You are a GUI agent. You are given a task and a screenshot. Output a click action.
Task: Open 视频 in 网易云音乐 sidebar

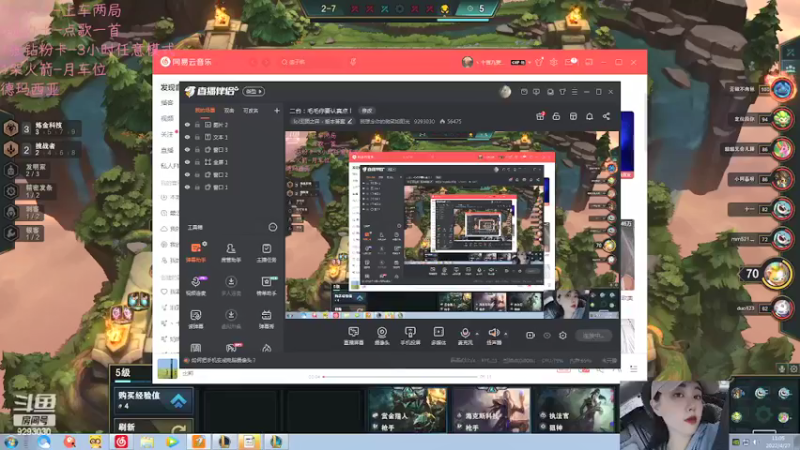pyautogui.click(x=167, y=118)
